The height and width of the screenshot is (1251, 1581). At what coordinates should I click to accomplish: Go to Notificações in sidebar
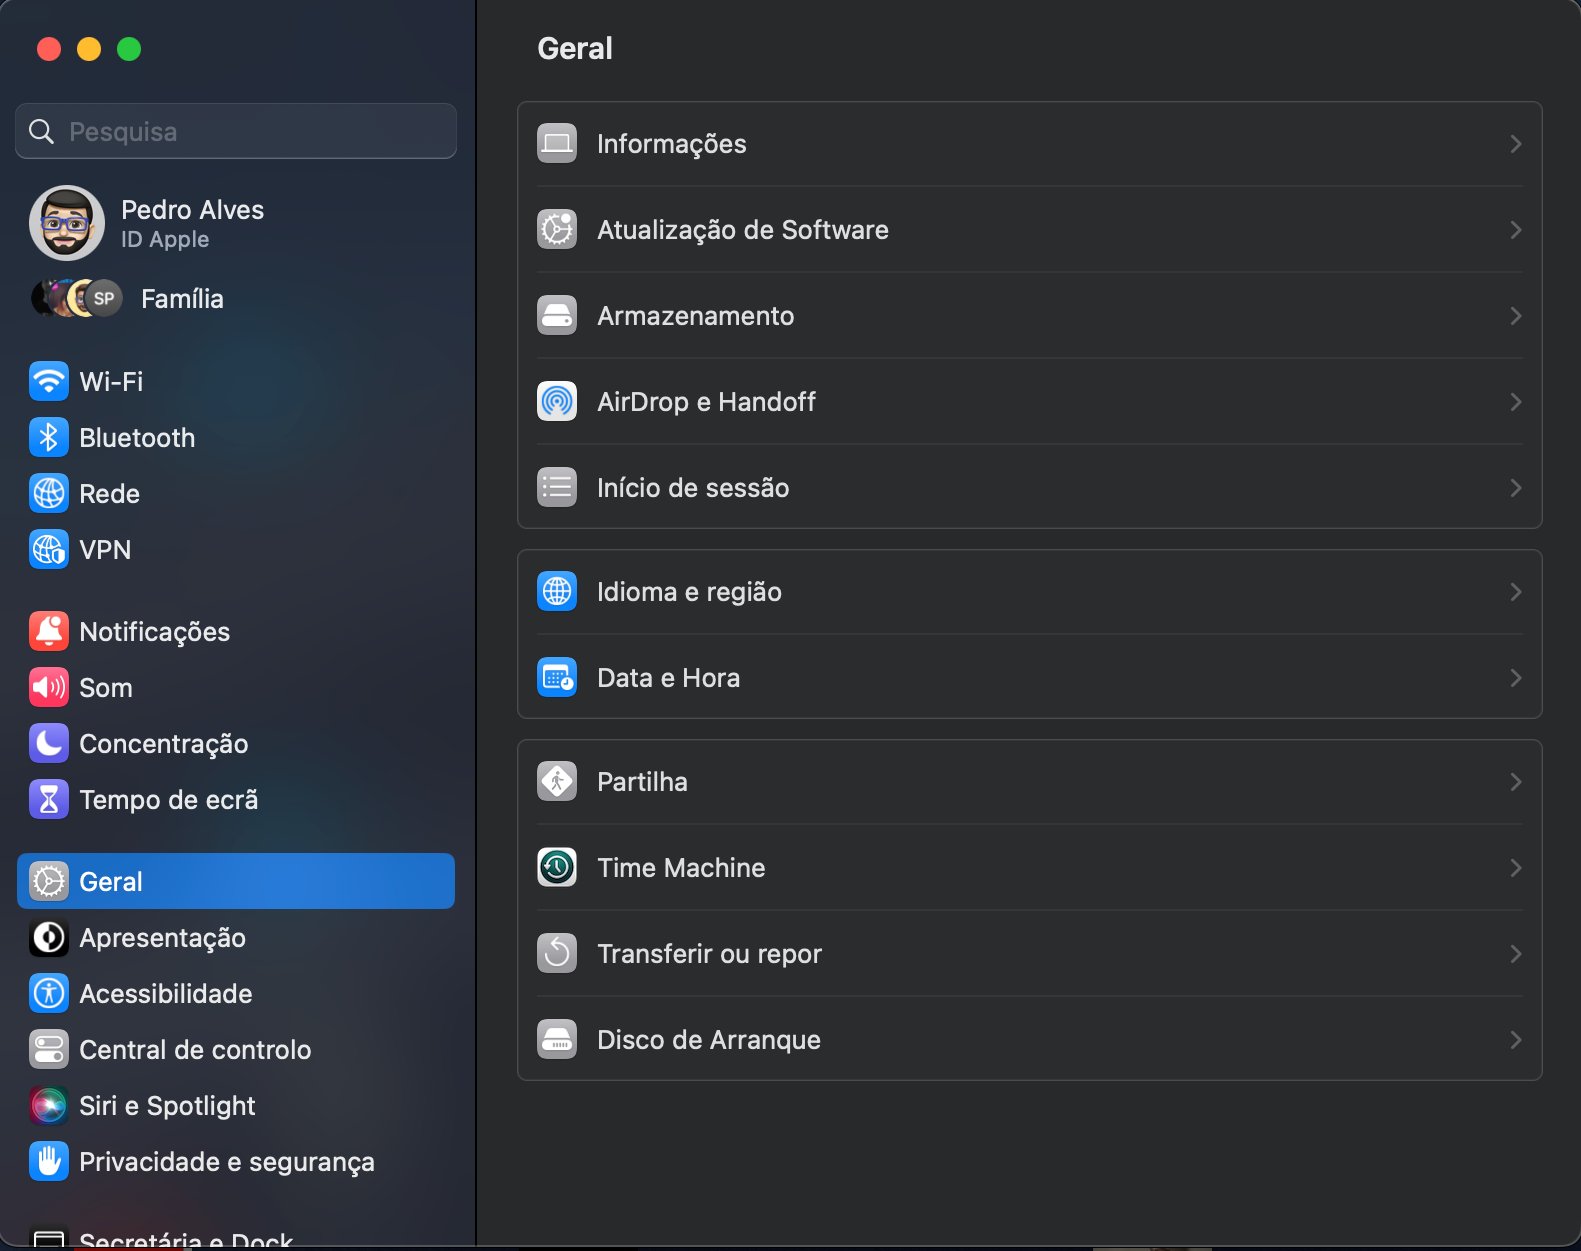tap(236, 631)
